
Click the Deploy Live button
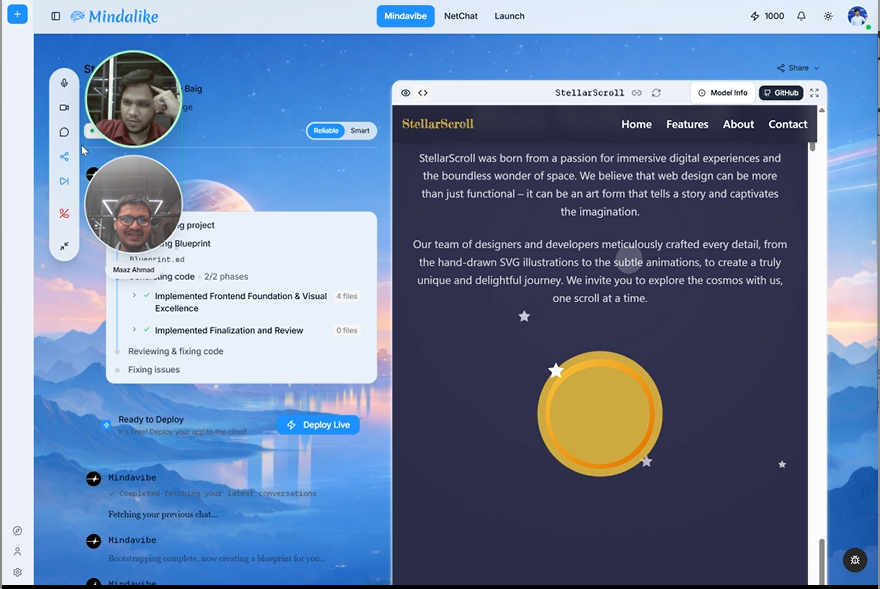(318, 425)
